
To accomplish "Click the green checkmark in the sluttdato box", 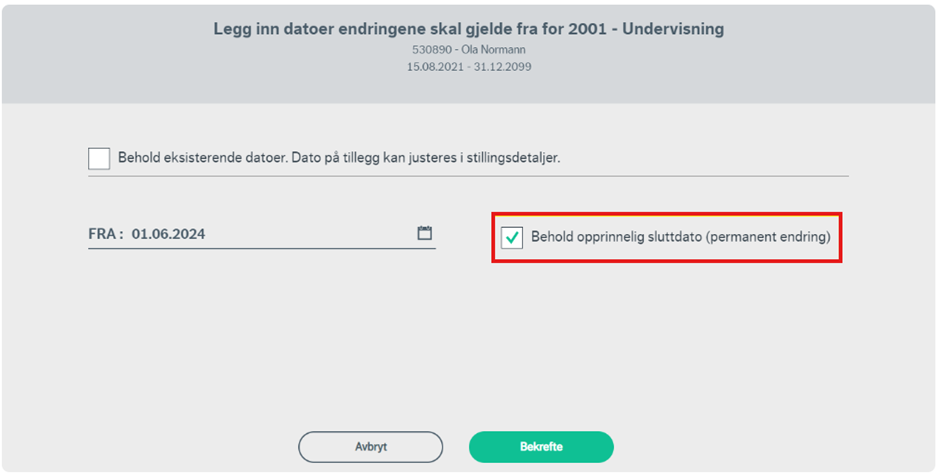I will [512, 238].
